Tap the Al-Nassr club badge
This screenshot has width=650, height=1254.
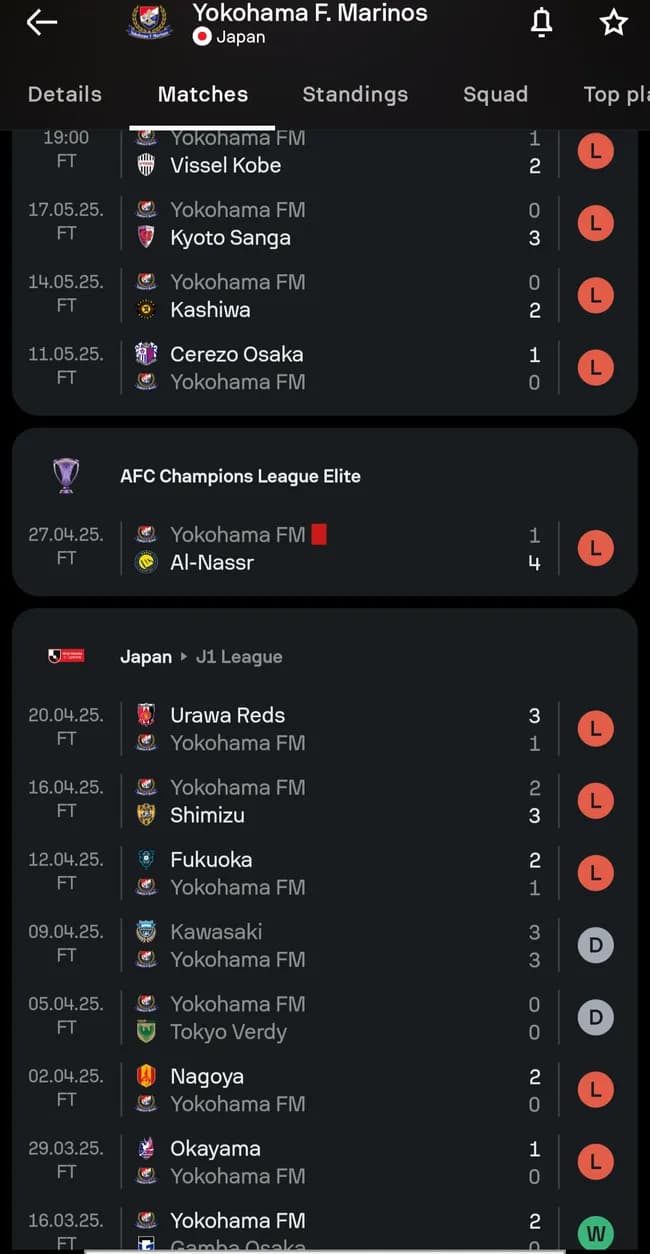coord(146,562)
